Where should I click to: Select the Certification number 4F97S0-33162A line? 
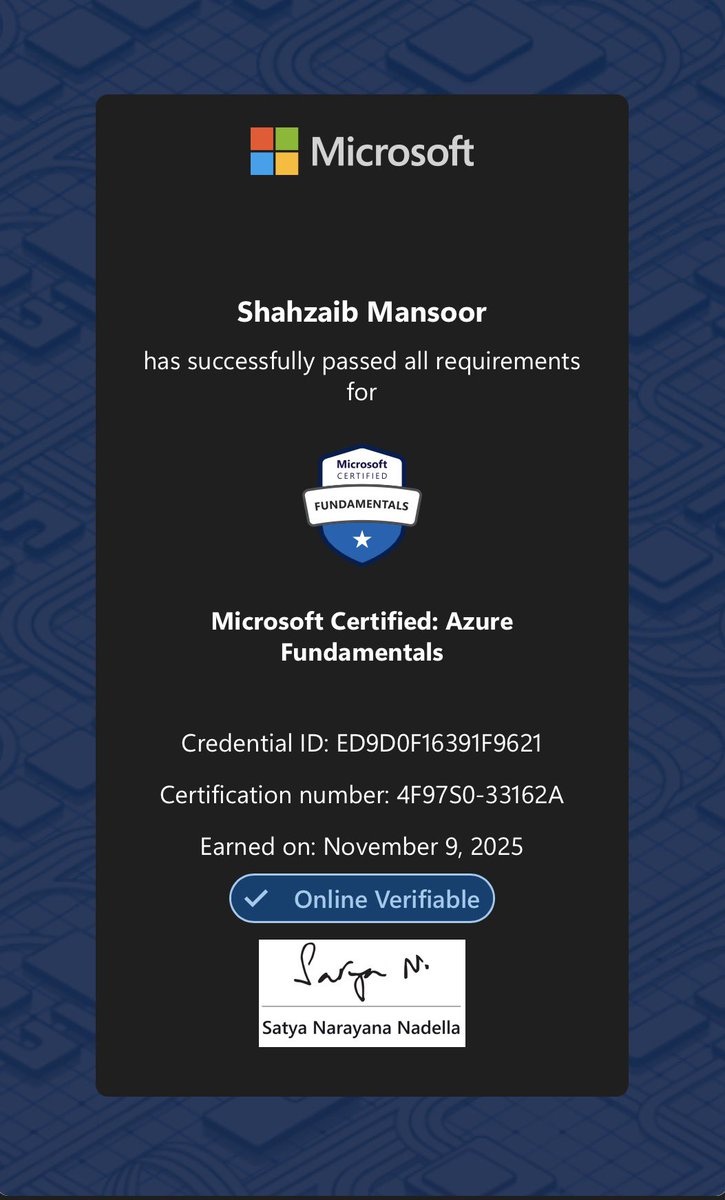(362, 795)
